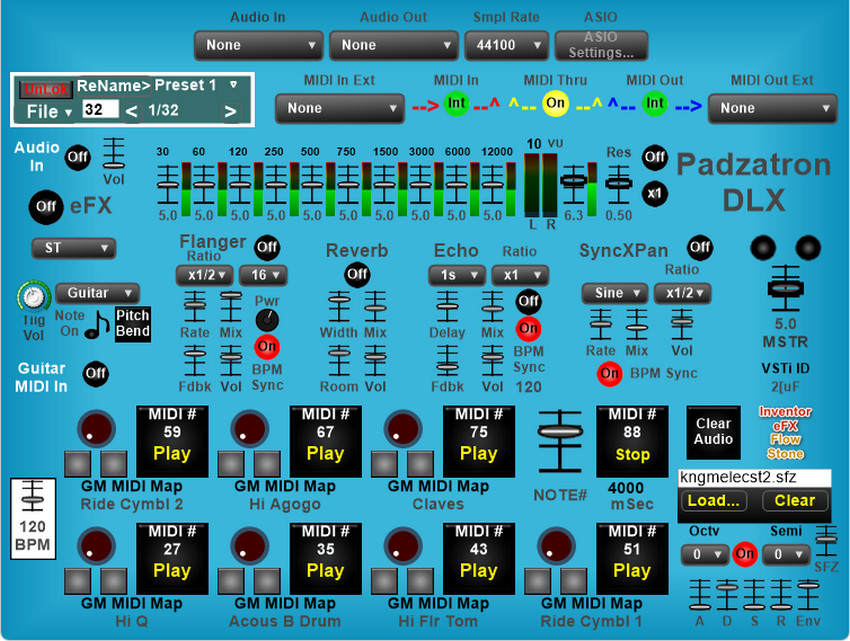850x641 pixels.
Task: Enable the Reverb effect toggle
Action: click(357, 274)
